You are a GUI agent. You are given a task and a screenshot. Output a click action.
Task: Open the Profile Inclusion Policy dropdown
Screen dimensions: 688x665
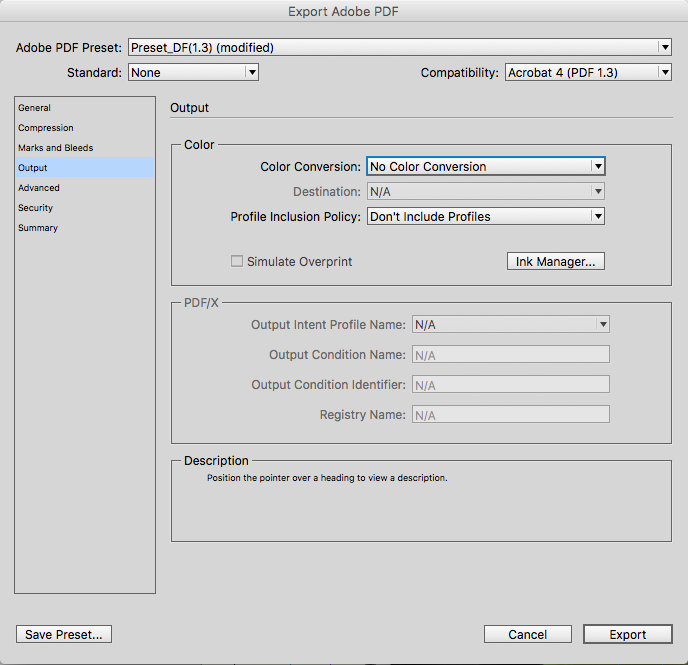(486, 216)
